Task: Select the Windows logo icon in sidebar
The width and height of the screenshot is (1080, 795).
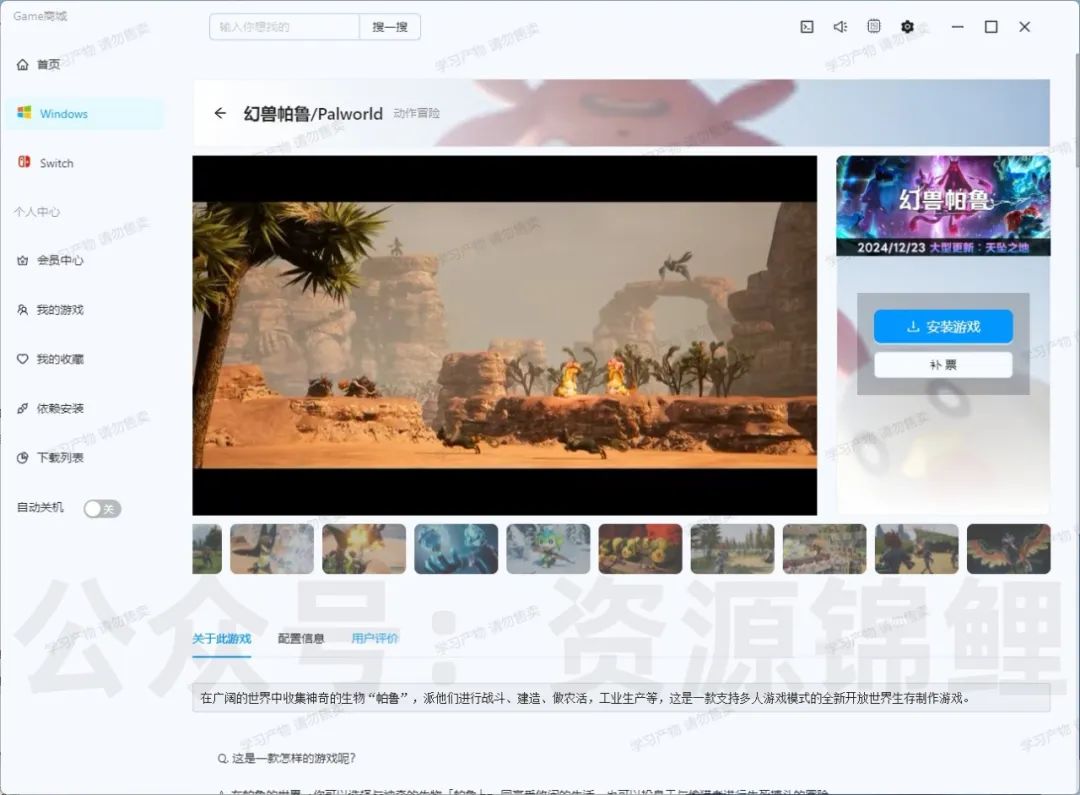Action: coord(24,113)
